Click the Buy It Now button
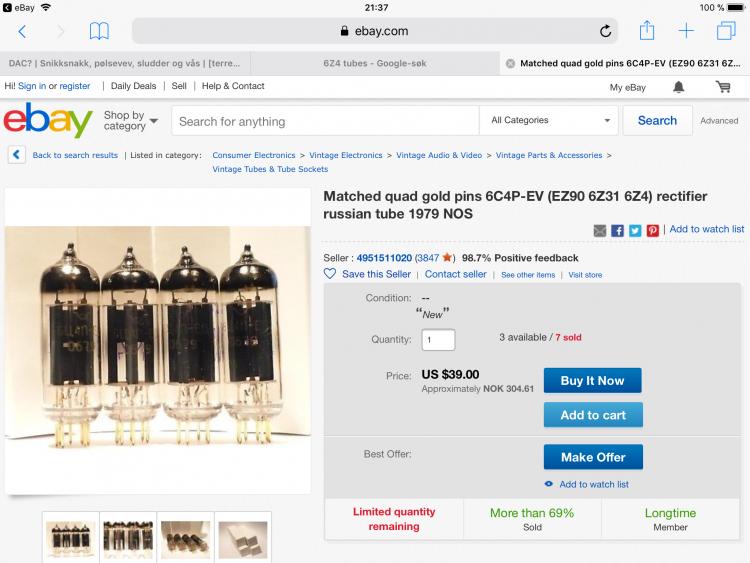 [x=592, y=381]
